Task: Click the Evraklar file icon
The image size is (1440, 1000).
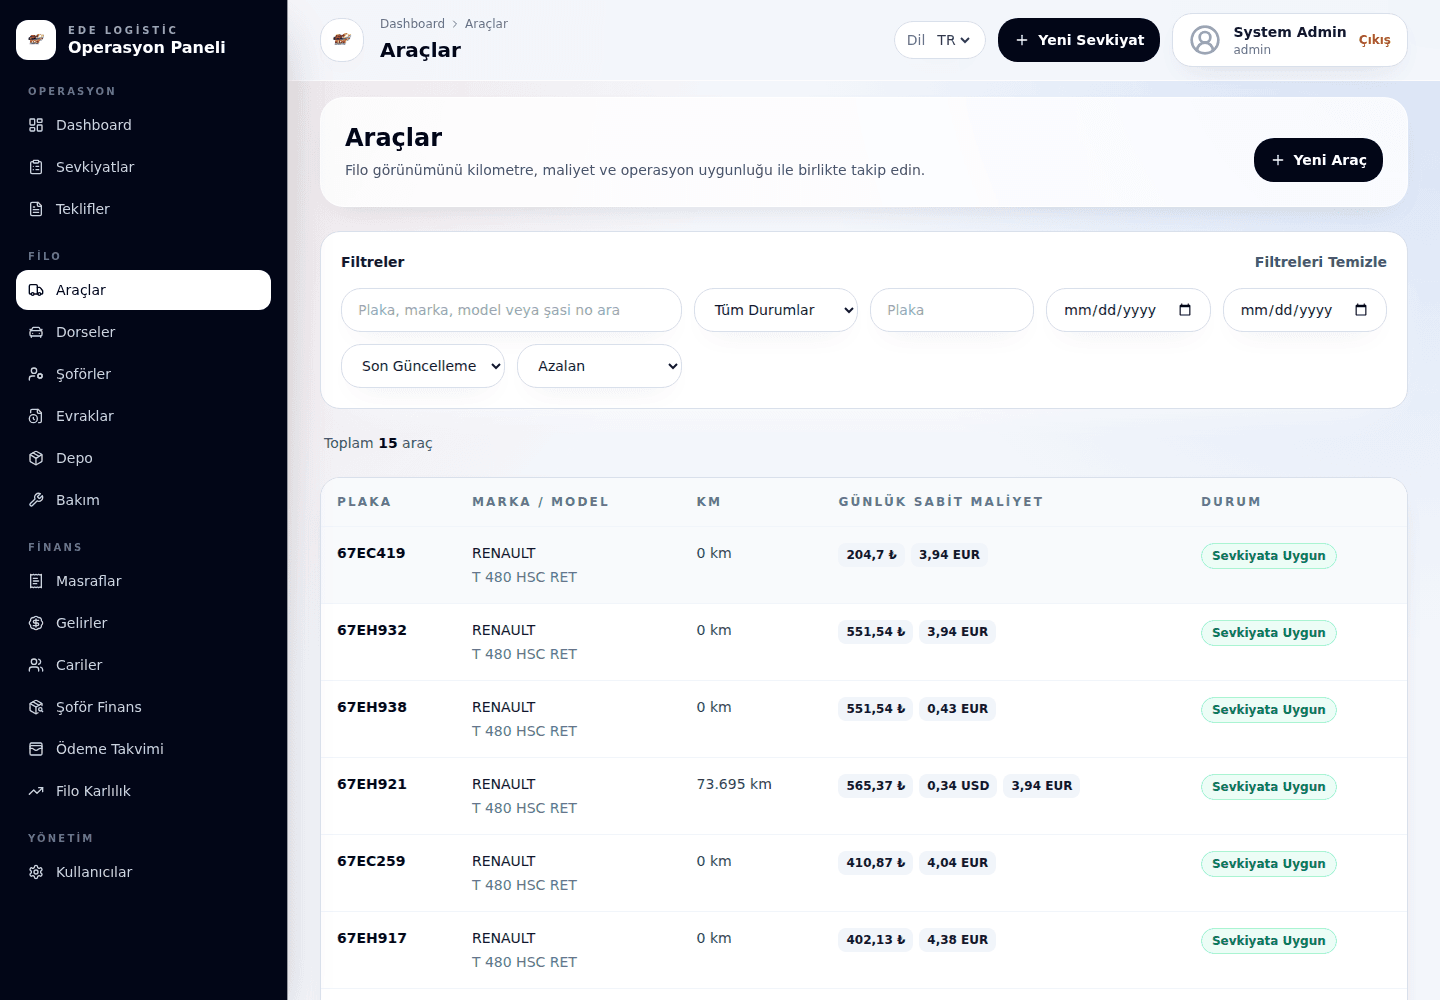Action: (36, 416)
